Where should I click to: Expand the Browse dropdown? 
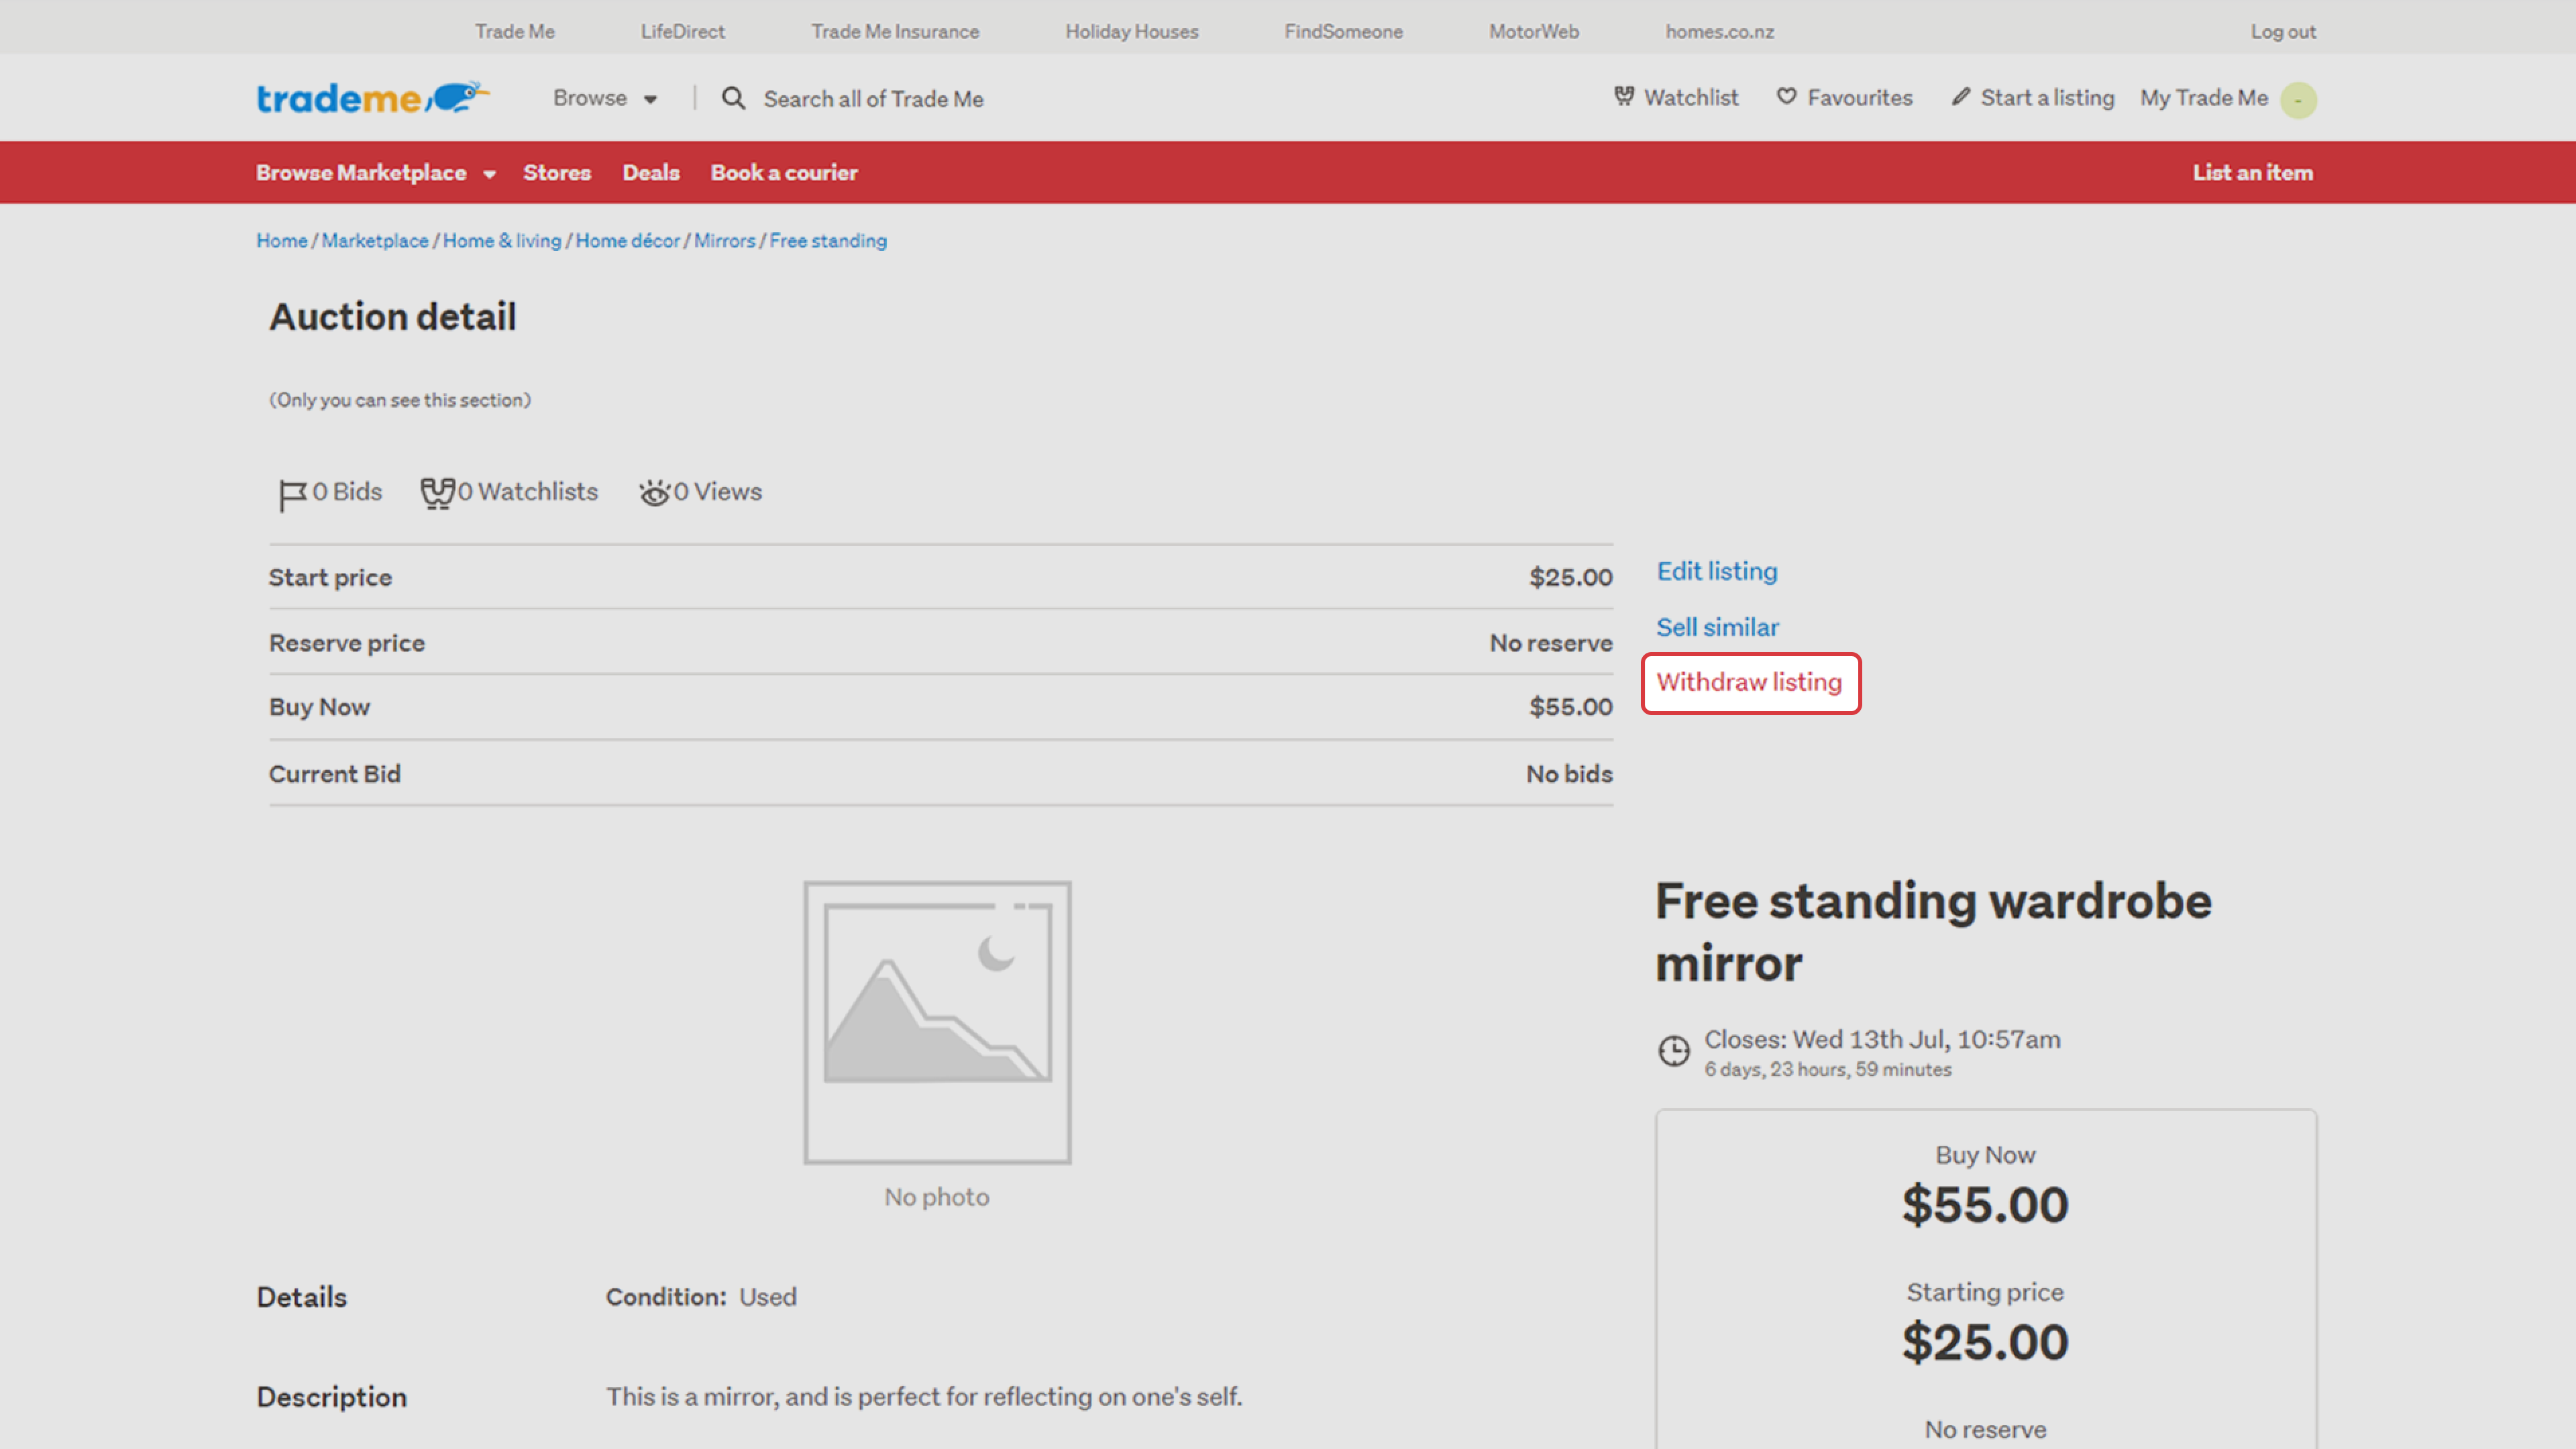coord(605,98)
